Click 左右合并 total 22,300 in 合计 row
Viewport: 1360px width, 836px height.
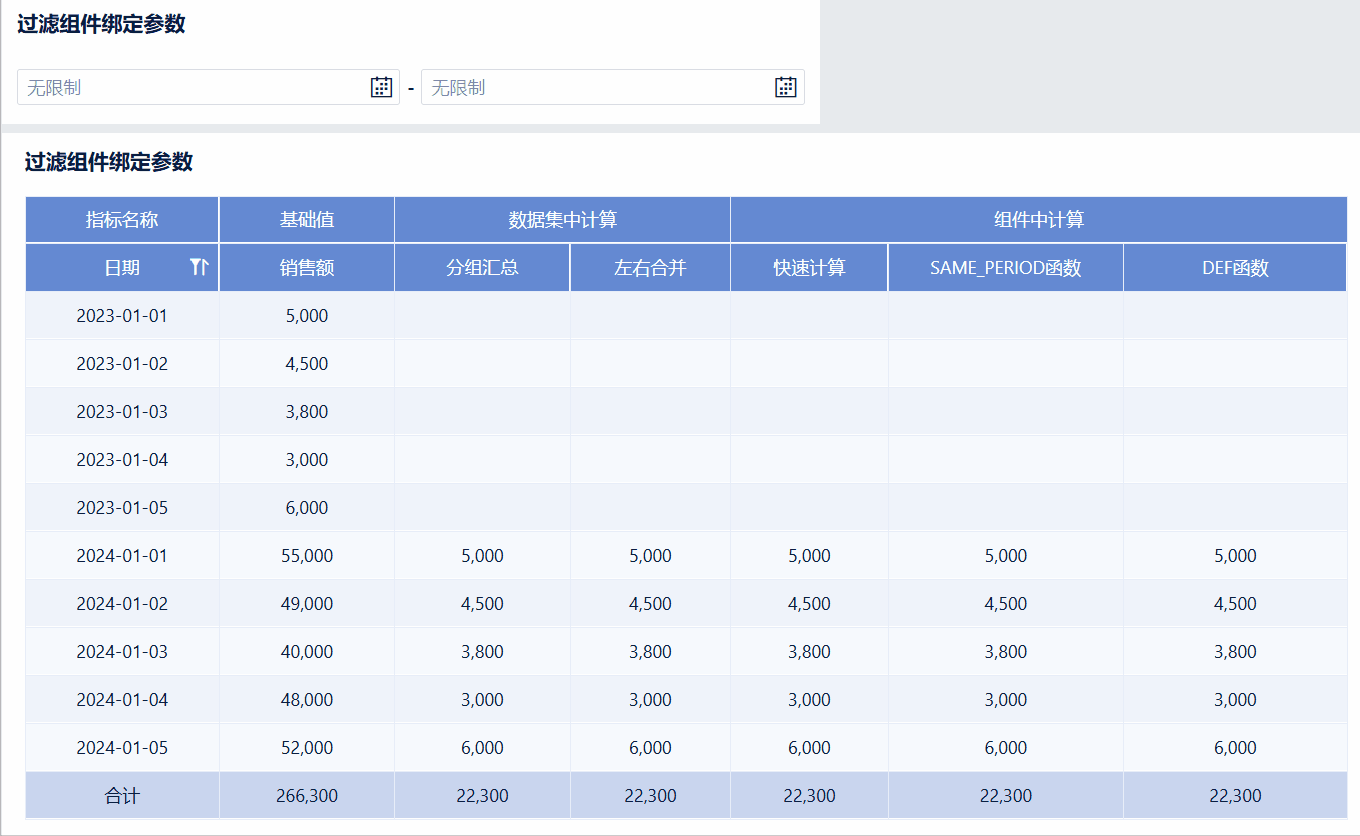click(650, 796)
